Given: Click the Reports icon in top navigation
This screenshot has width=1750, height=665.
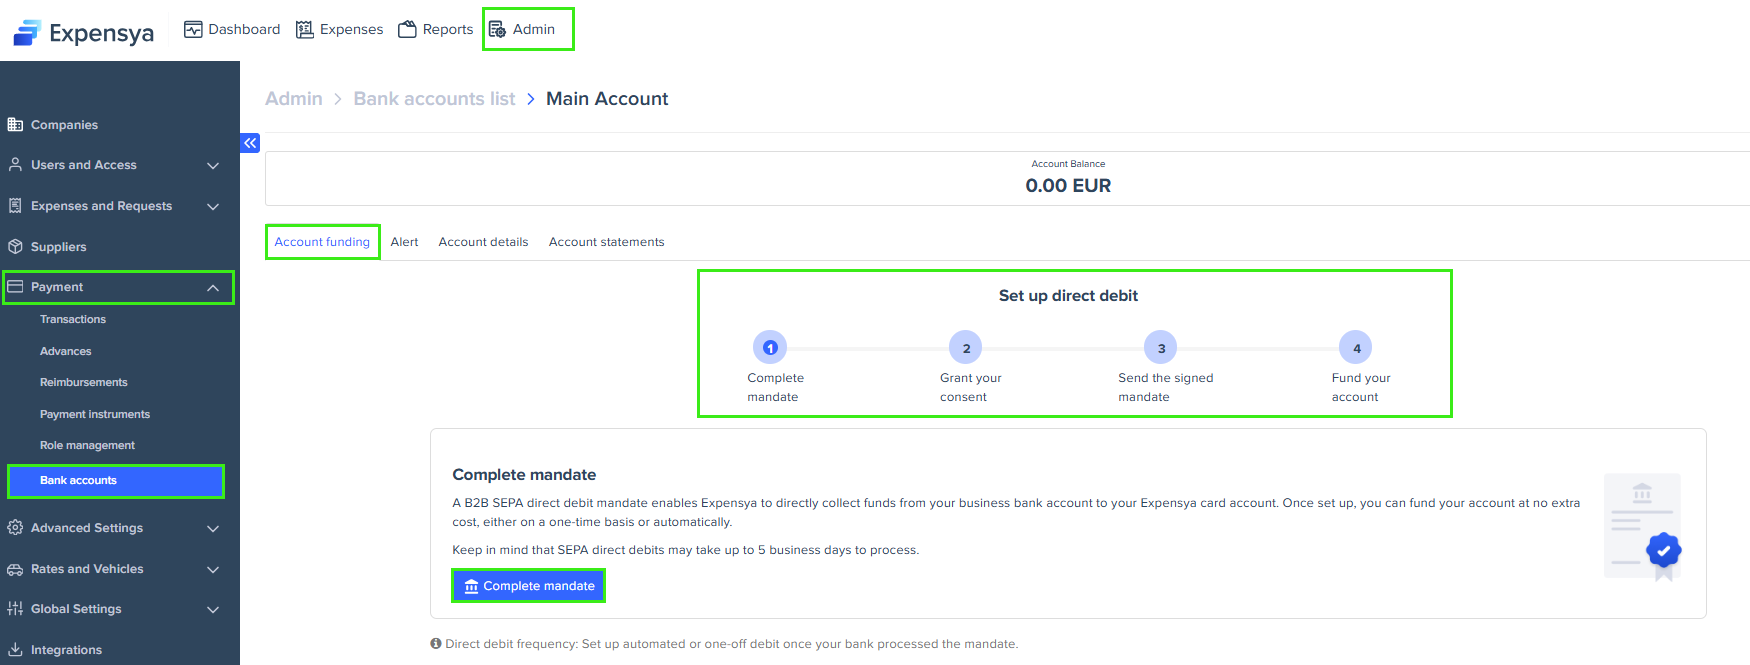Looking at the screenshot, I should click(x=407, y=29).
